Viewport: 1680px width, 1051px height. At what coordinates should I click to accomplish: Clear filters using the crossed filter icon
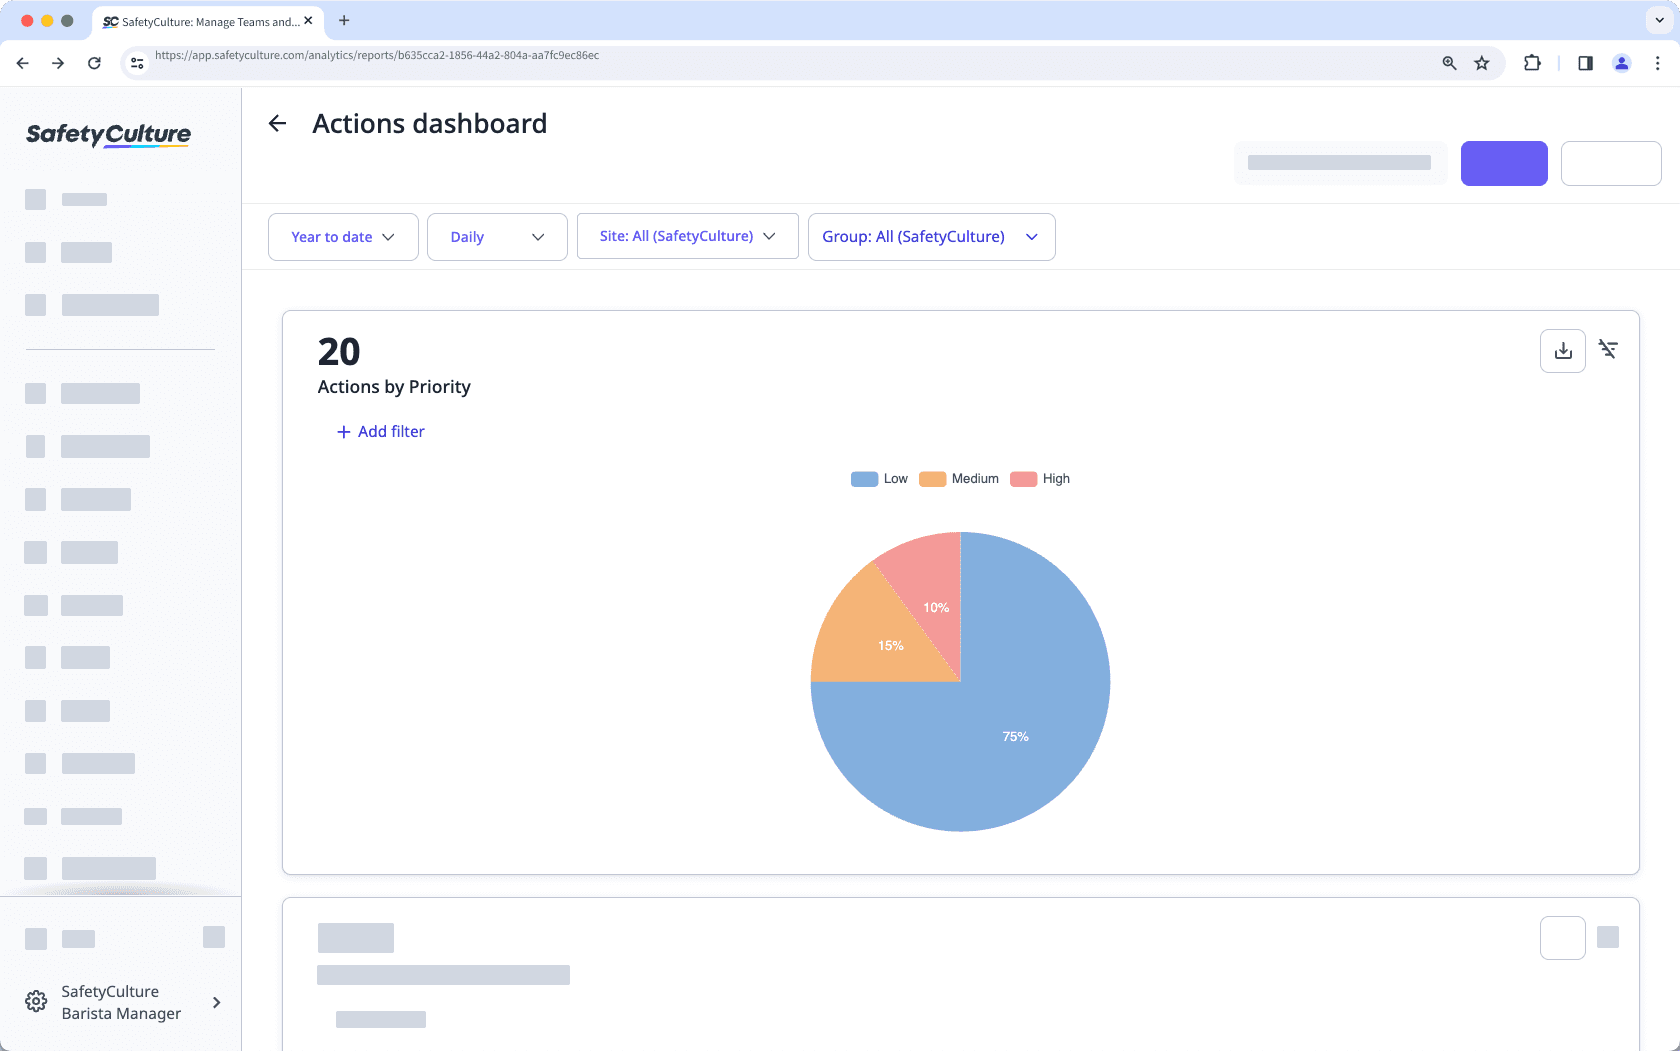click(1608, 350)
